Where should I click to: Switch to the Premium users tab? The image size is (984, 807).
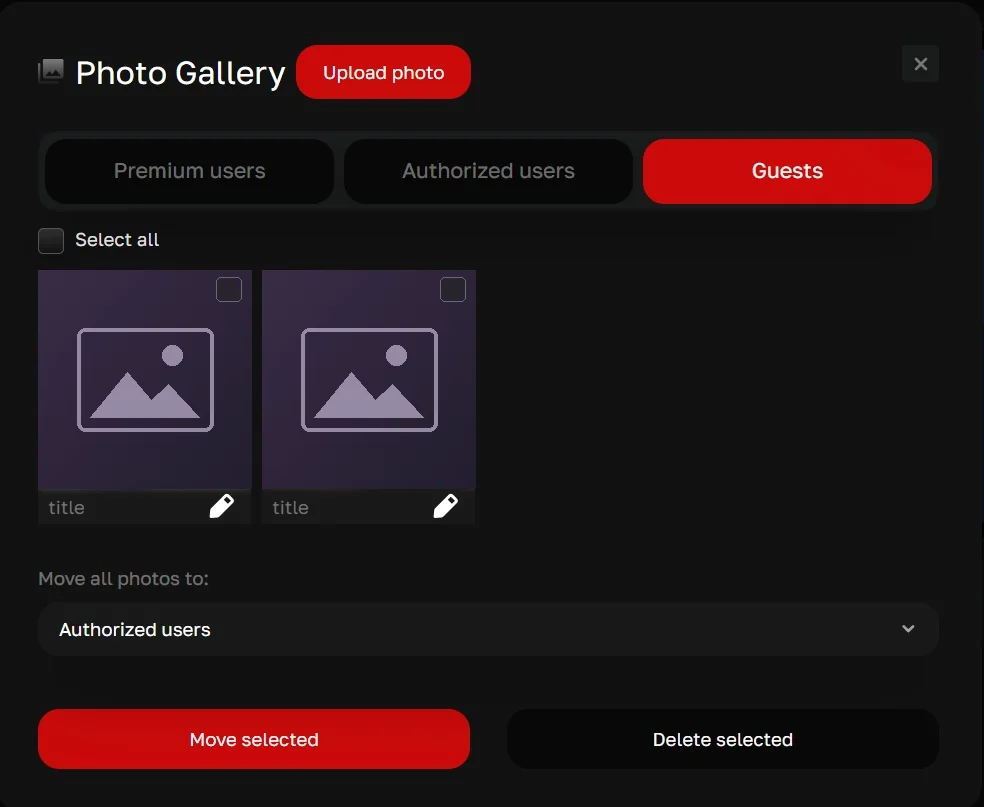click(190, 171)
